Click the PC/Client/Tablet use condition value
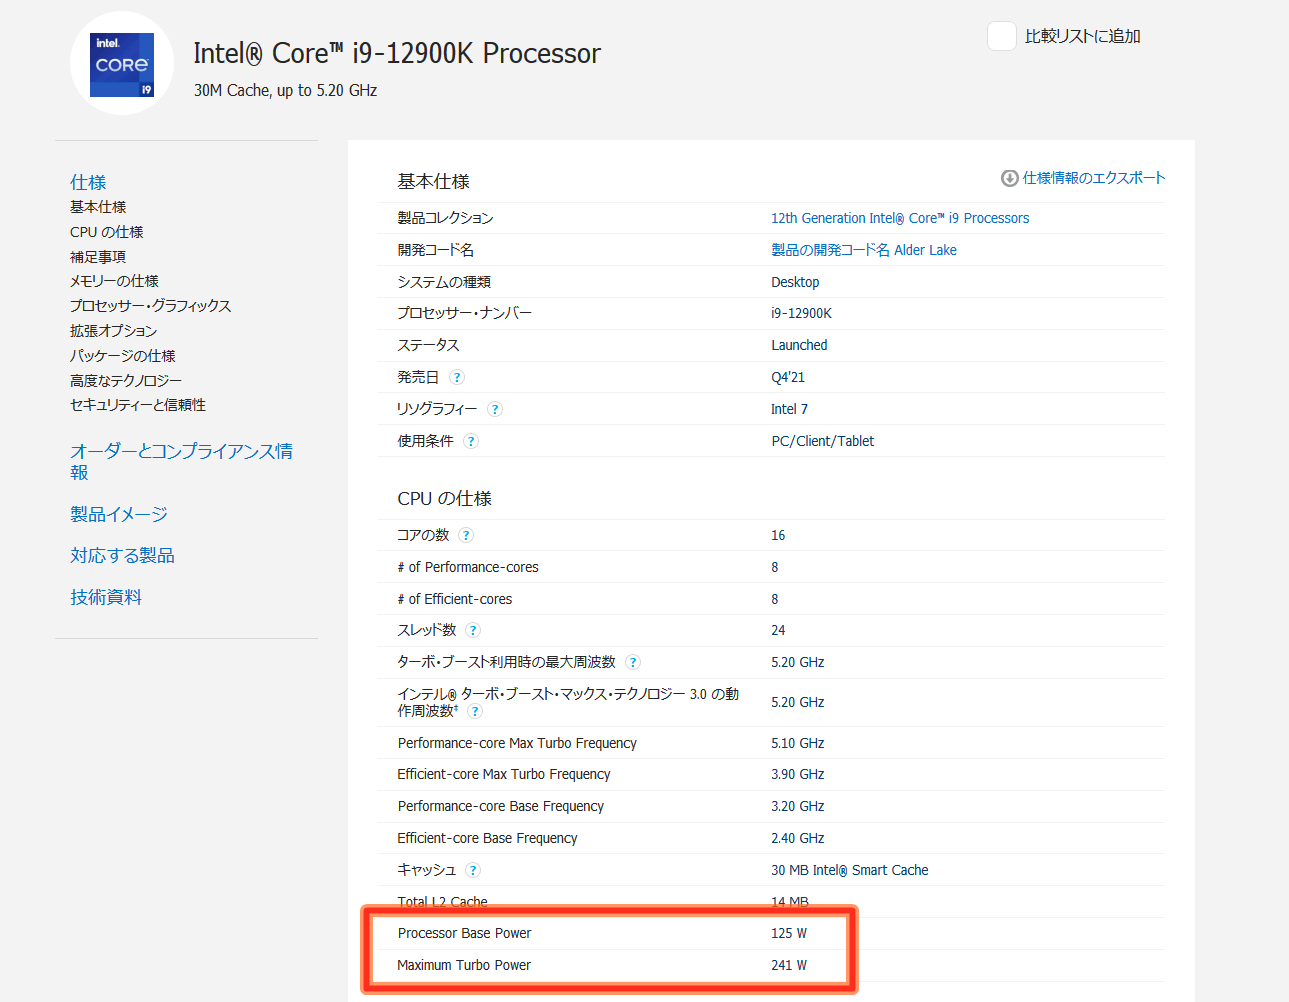This screenshot has width=1289, height=1002. [822, 441]
